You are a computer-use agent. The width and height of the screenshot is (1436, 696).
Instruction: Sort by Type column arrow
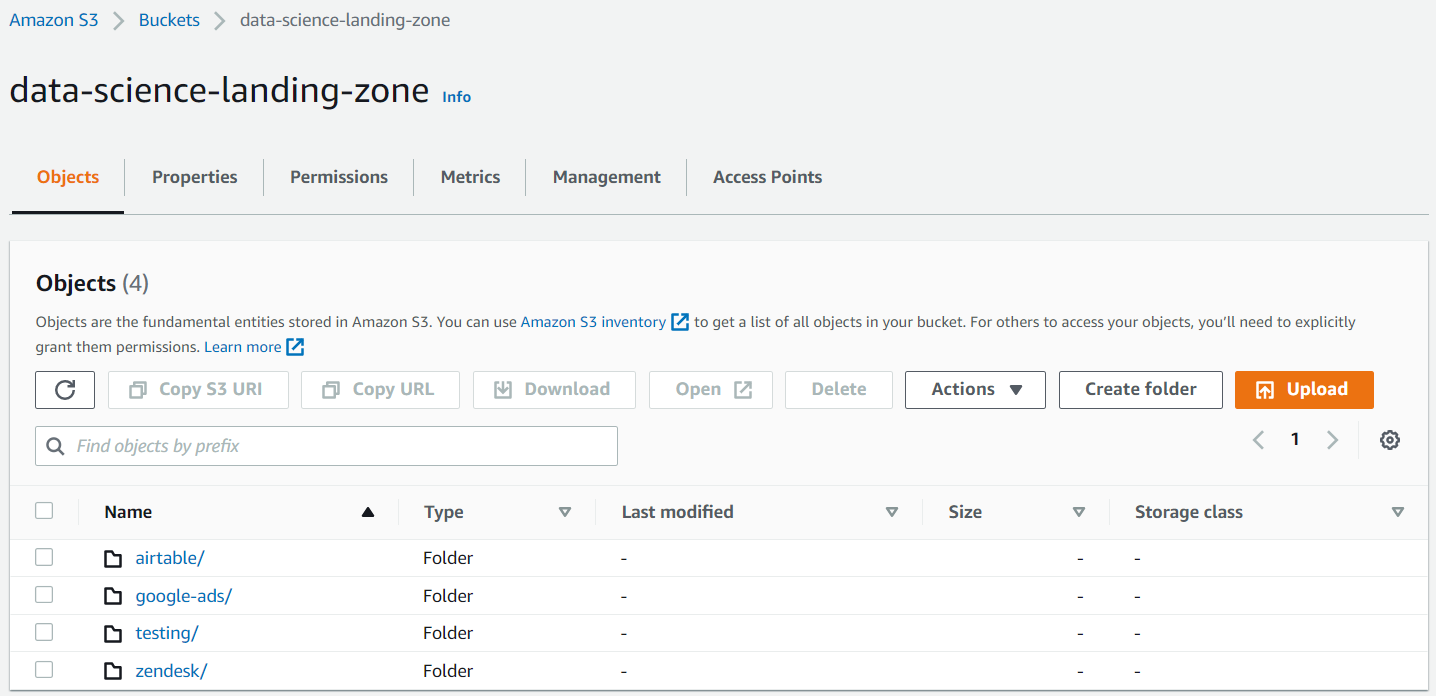565,512
